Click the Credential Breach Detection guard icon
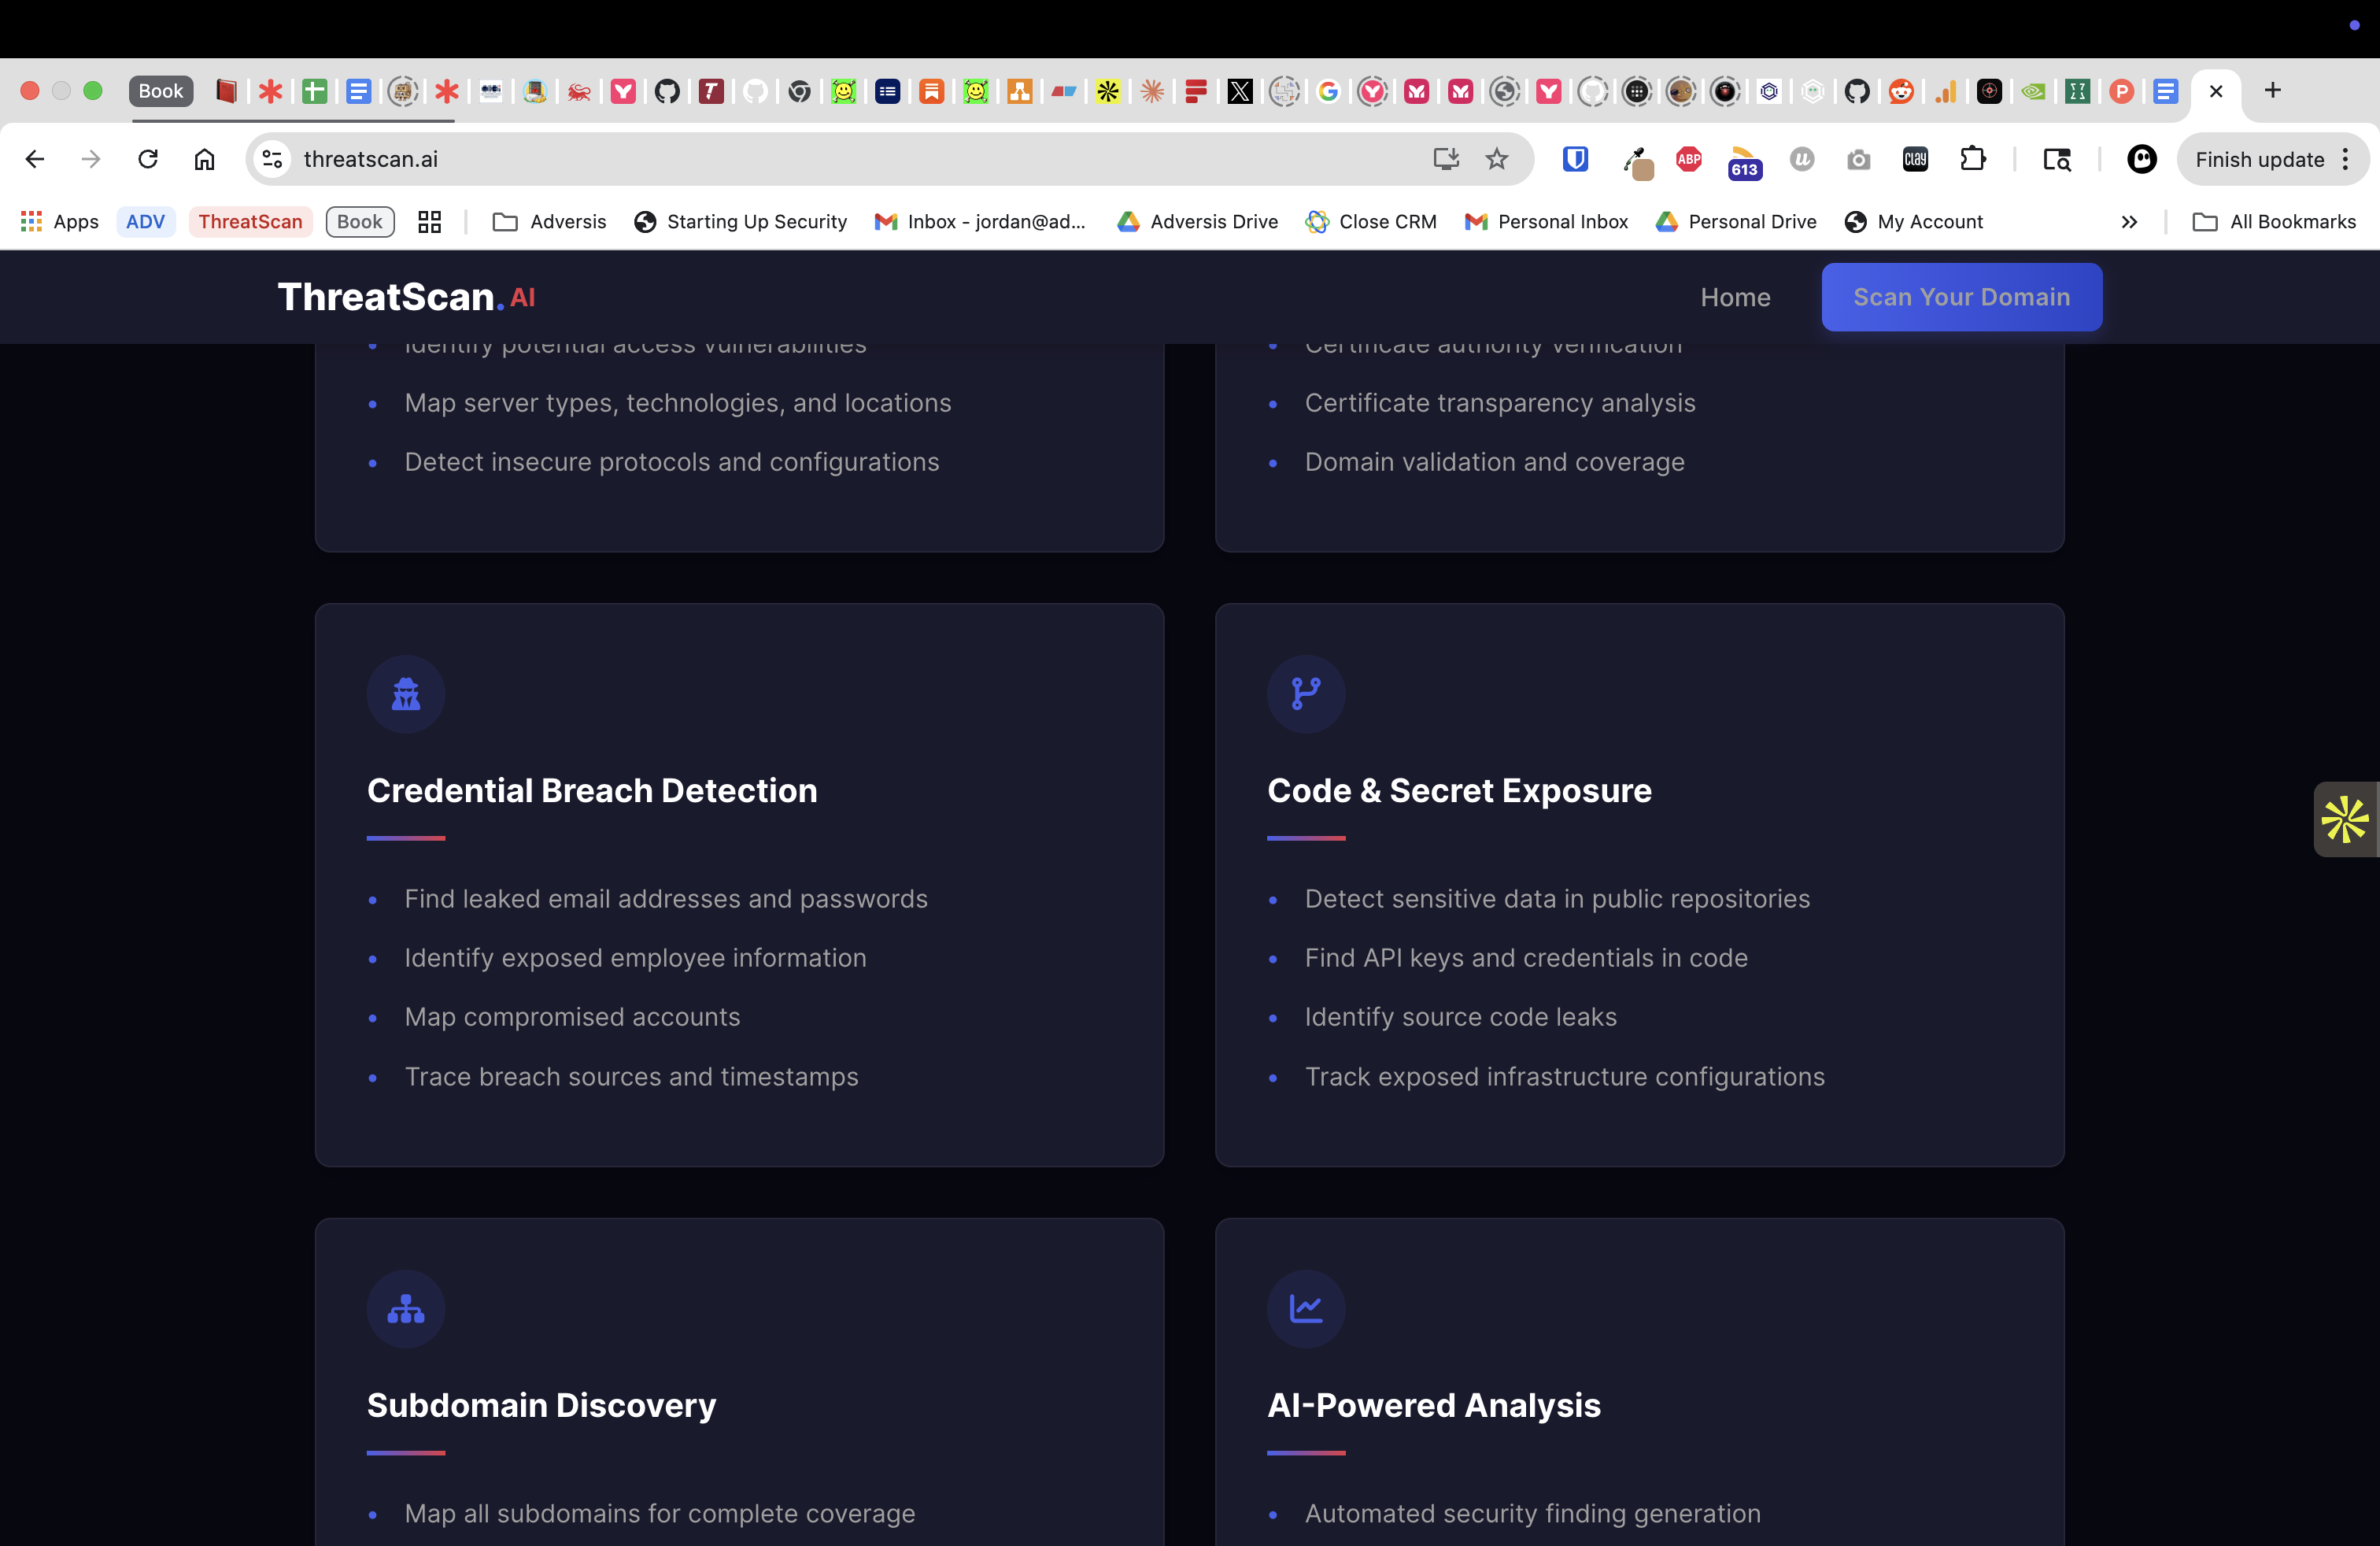2380x1546 pixels. coord(405,694)
